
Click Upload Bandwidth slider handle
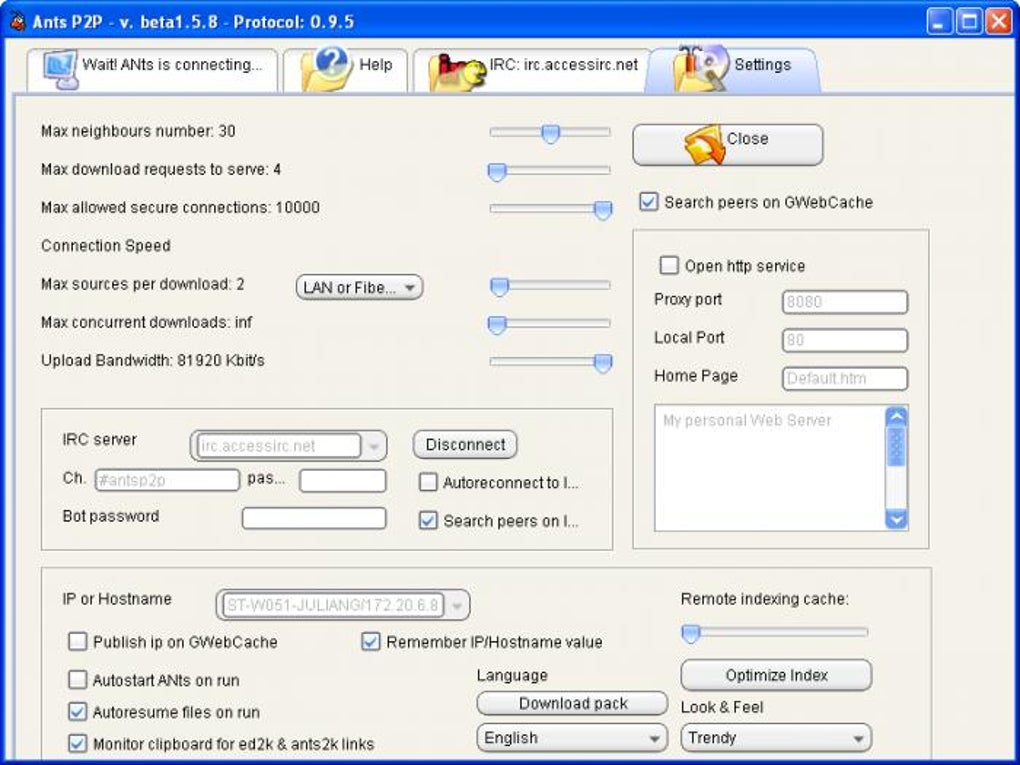(x=603, y=364)
